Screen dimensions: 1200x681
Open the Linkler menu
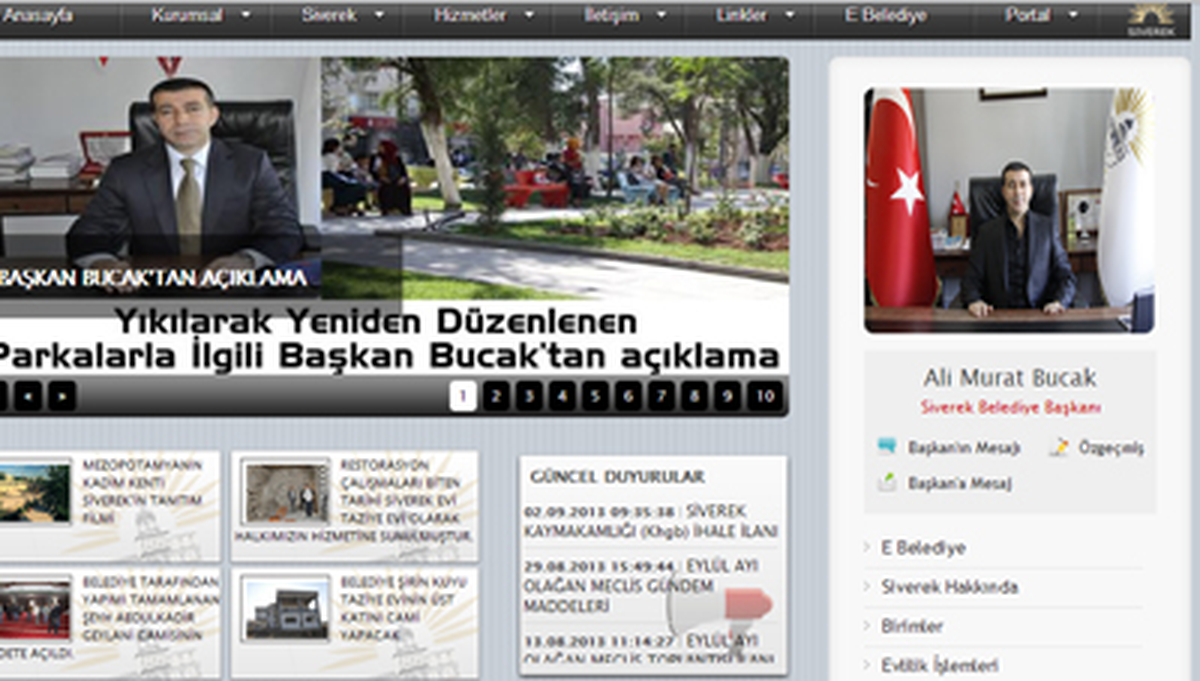pyautogui.click(x=742, y=16)
